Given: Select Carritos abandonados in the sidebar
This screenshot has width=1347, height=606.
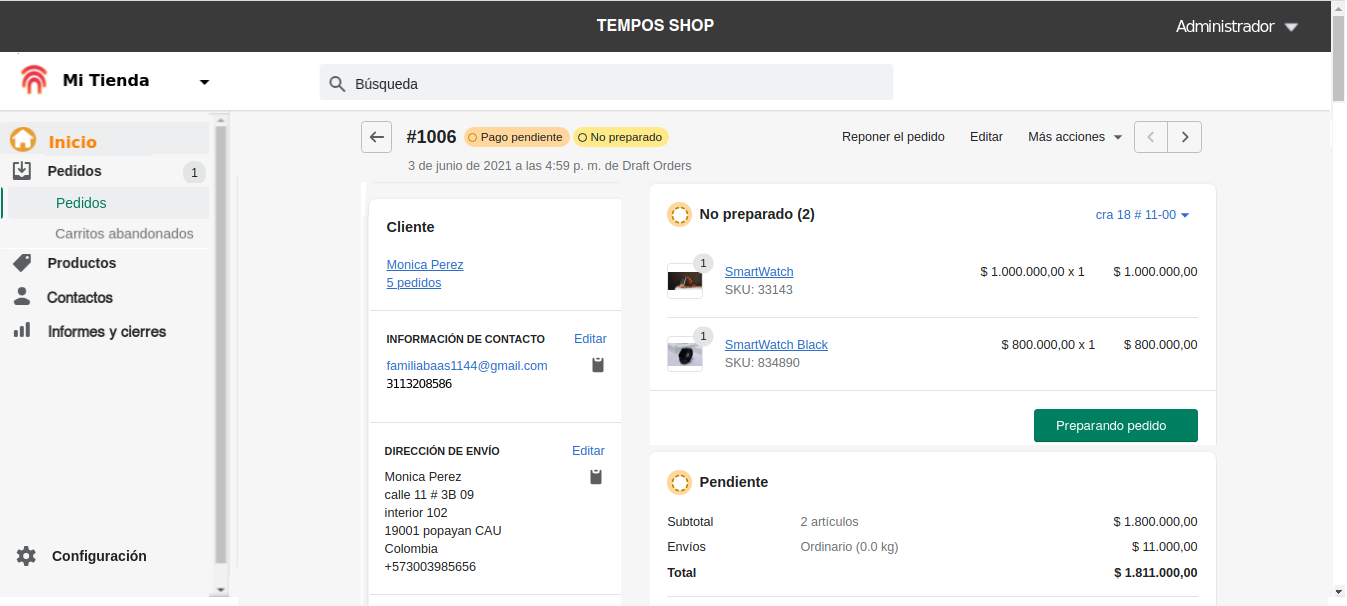Looking at the screenshot, I should pos(124,233).
